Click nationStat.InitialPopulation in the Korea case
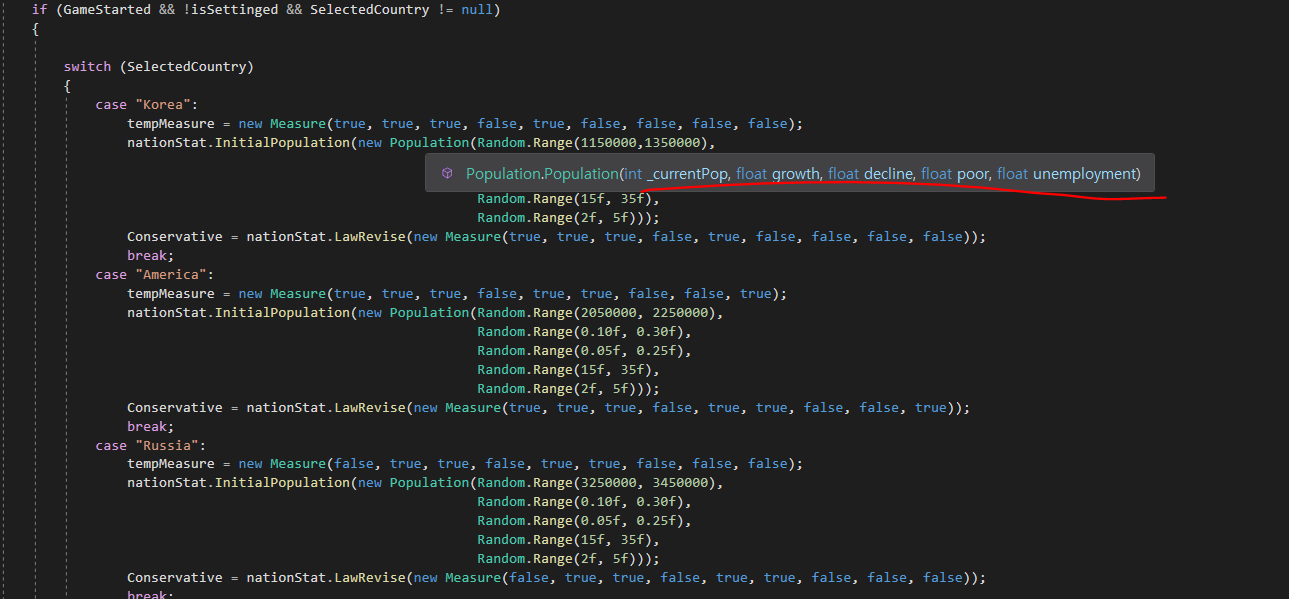This screenshot has width=1289, height=599. click(238, 143)
